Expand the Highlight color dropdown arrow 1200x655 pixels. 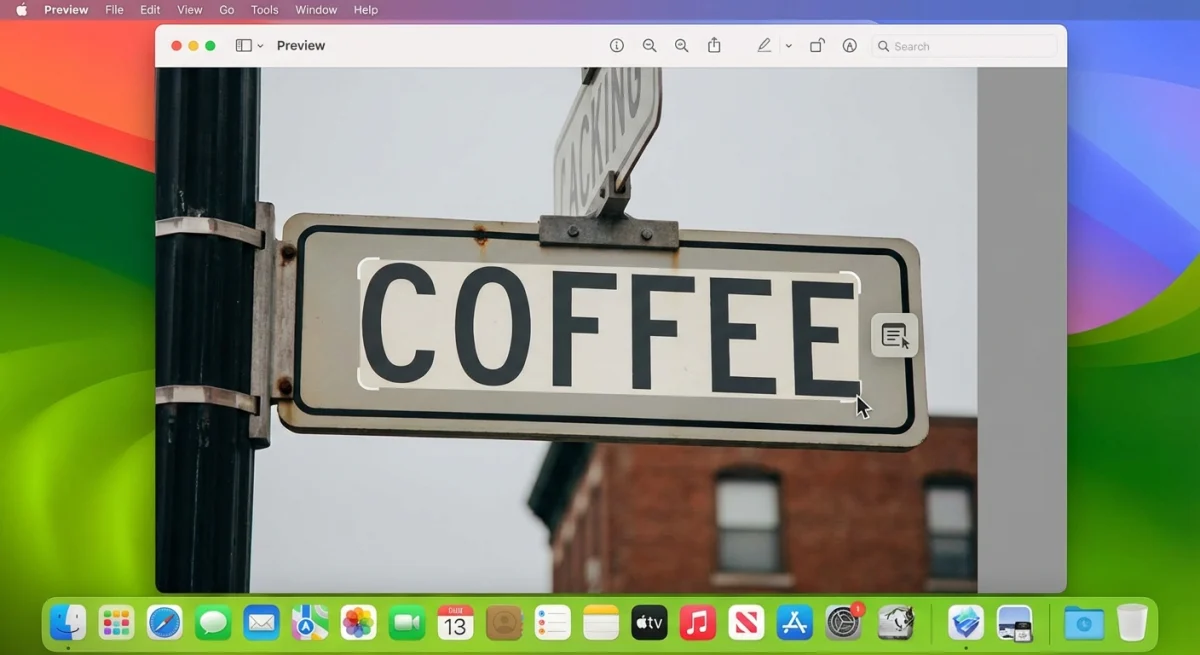tap(788, 46)
